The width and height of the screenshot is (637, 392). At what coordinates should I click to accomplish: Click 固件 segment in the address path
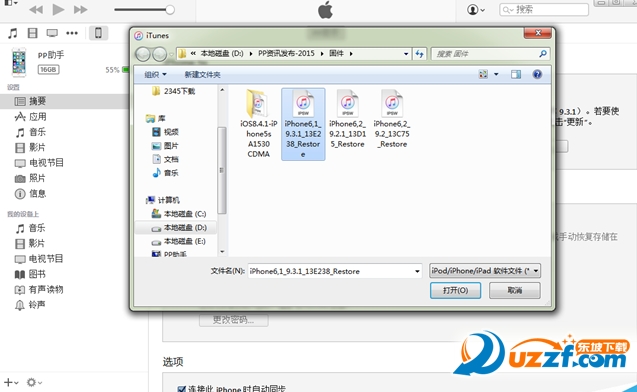tap(336, 54)
